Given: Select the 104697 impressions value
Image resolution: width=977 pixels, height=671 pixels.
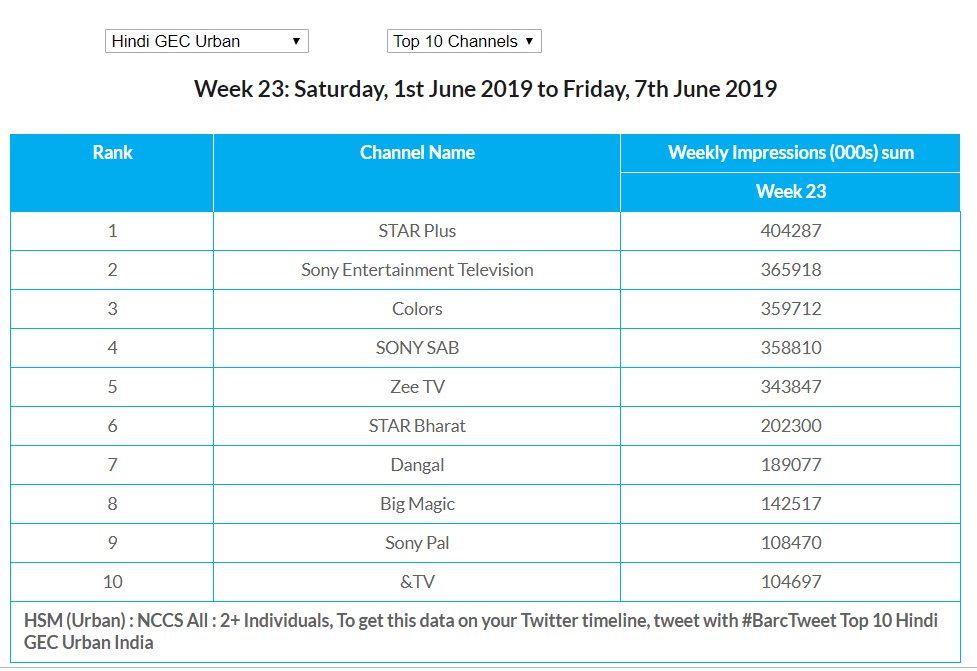Looking at the screenshot, I should coord(790,582).
